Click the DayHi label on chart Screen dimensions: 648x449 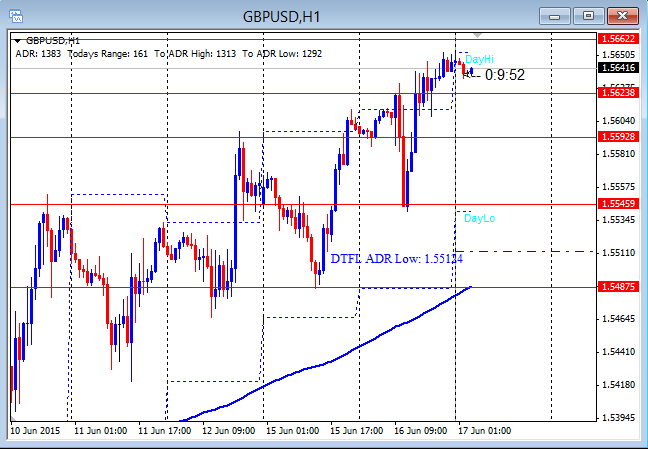pyautogui.click(x=479, y=59)
